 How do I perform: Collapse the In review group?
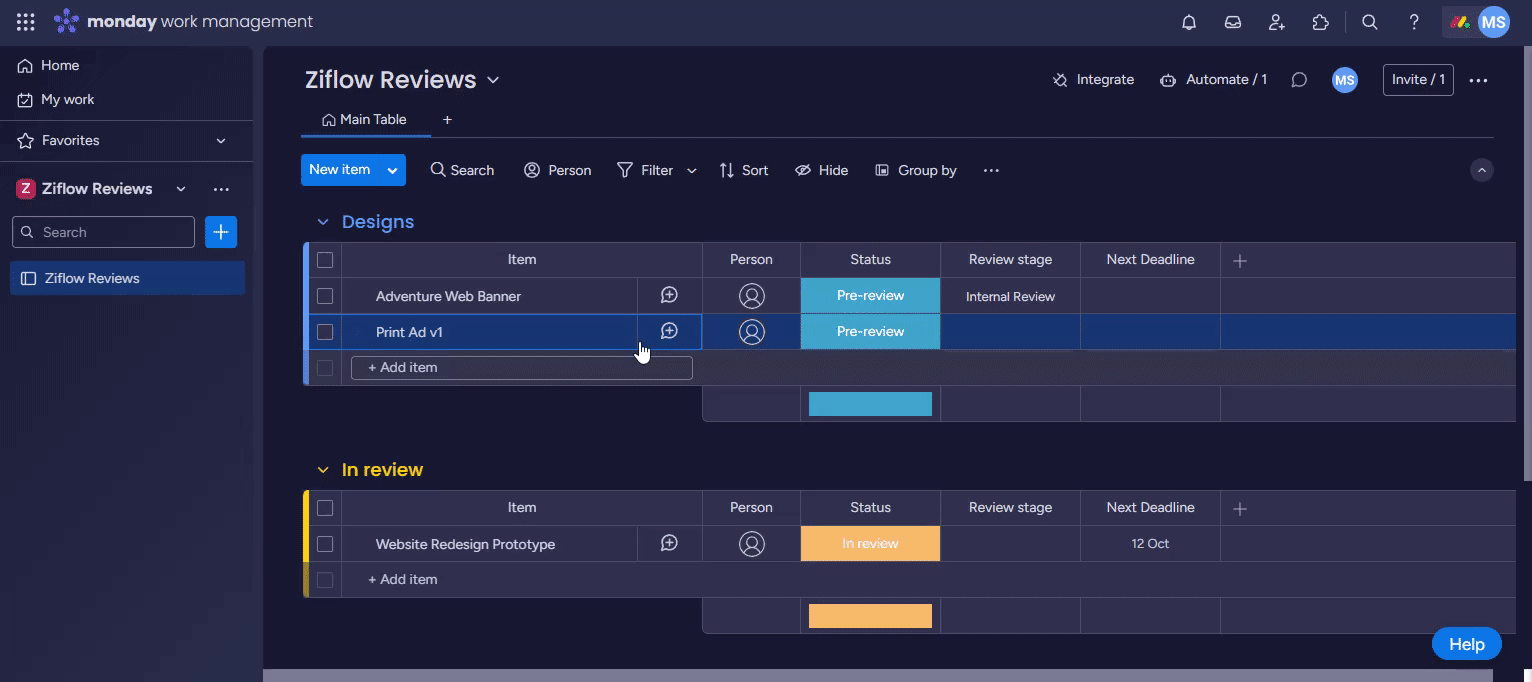click(x=323, y=470)
